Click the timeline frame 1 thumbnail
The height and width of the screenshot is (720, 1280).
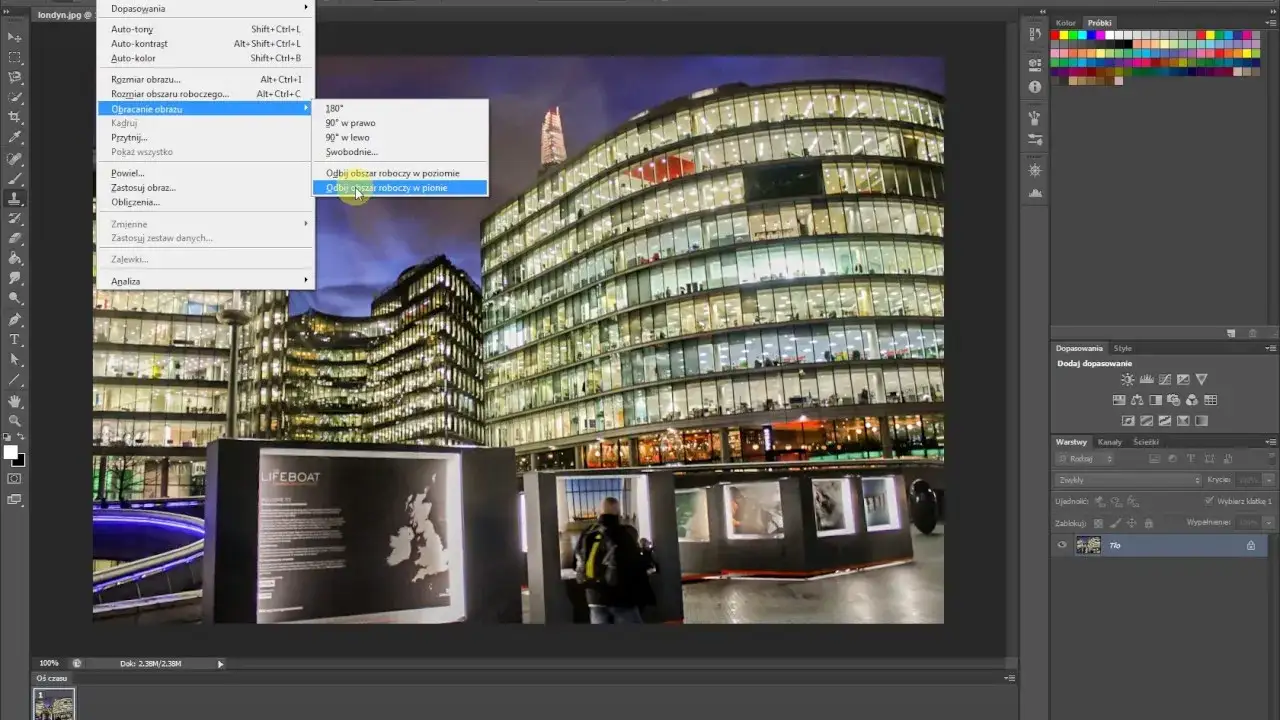coord(54,705)
